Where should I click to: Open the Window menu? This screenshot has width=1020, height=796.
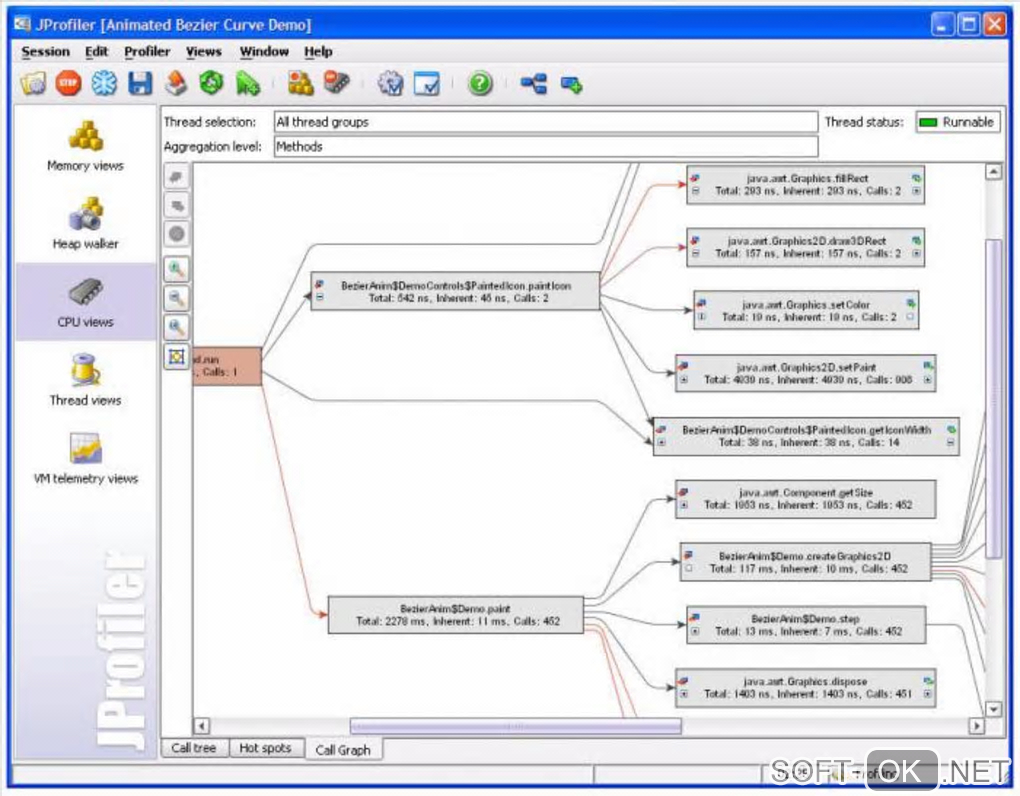pyautogui.click(x=264, y=51)
